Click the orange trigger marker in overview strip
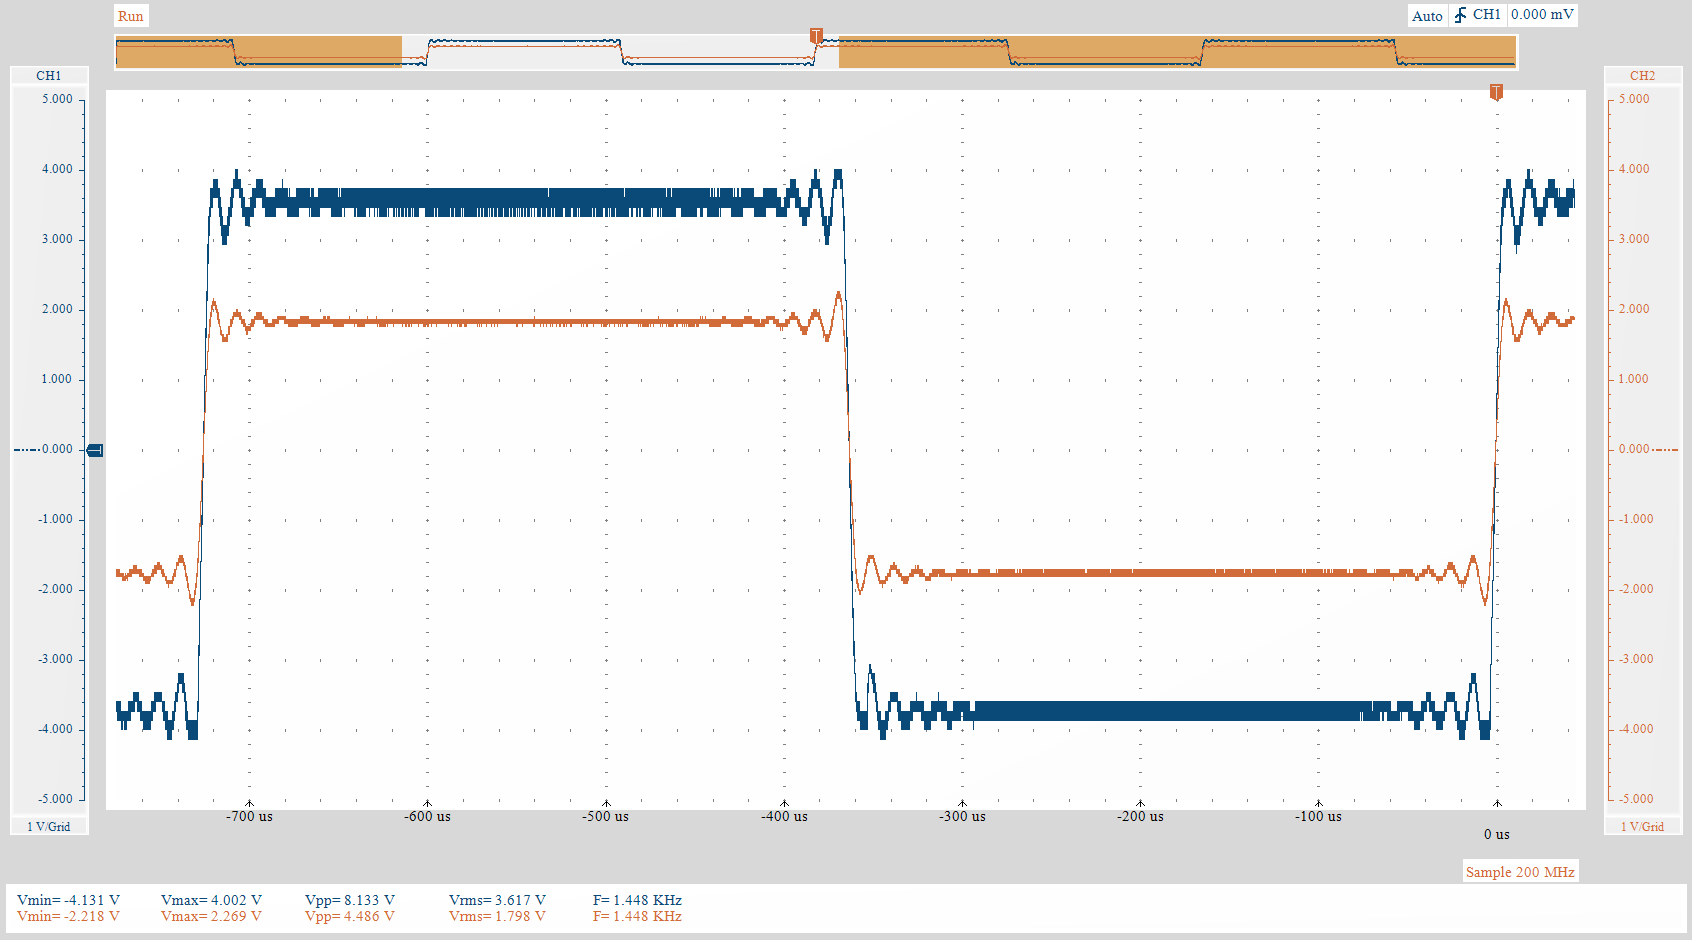The image size is (1692, 940). click(x=816, y=36)
